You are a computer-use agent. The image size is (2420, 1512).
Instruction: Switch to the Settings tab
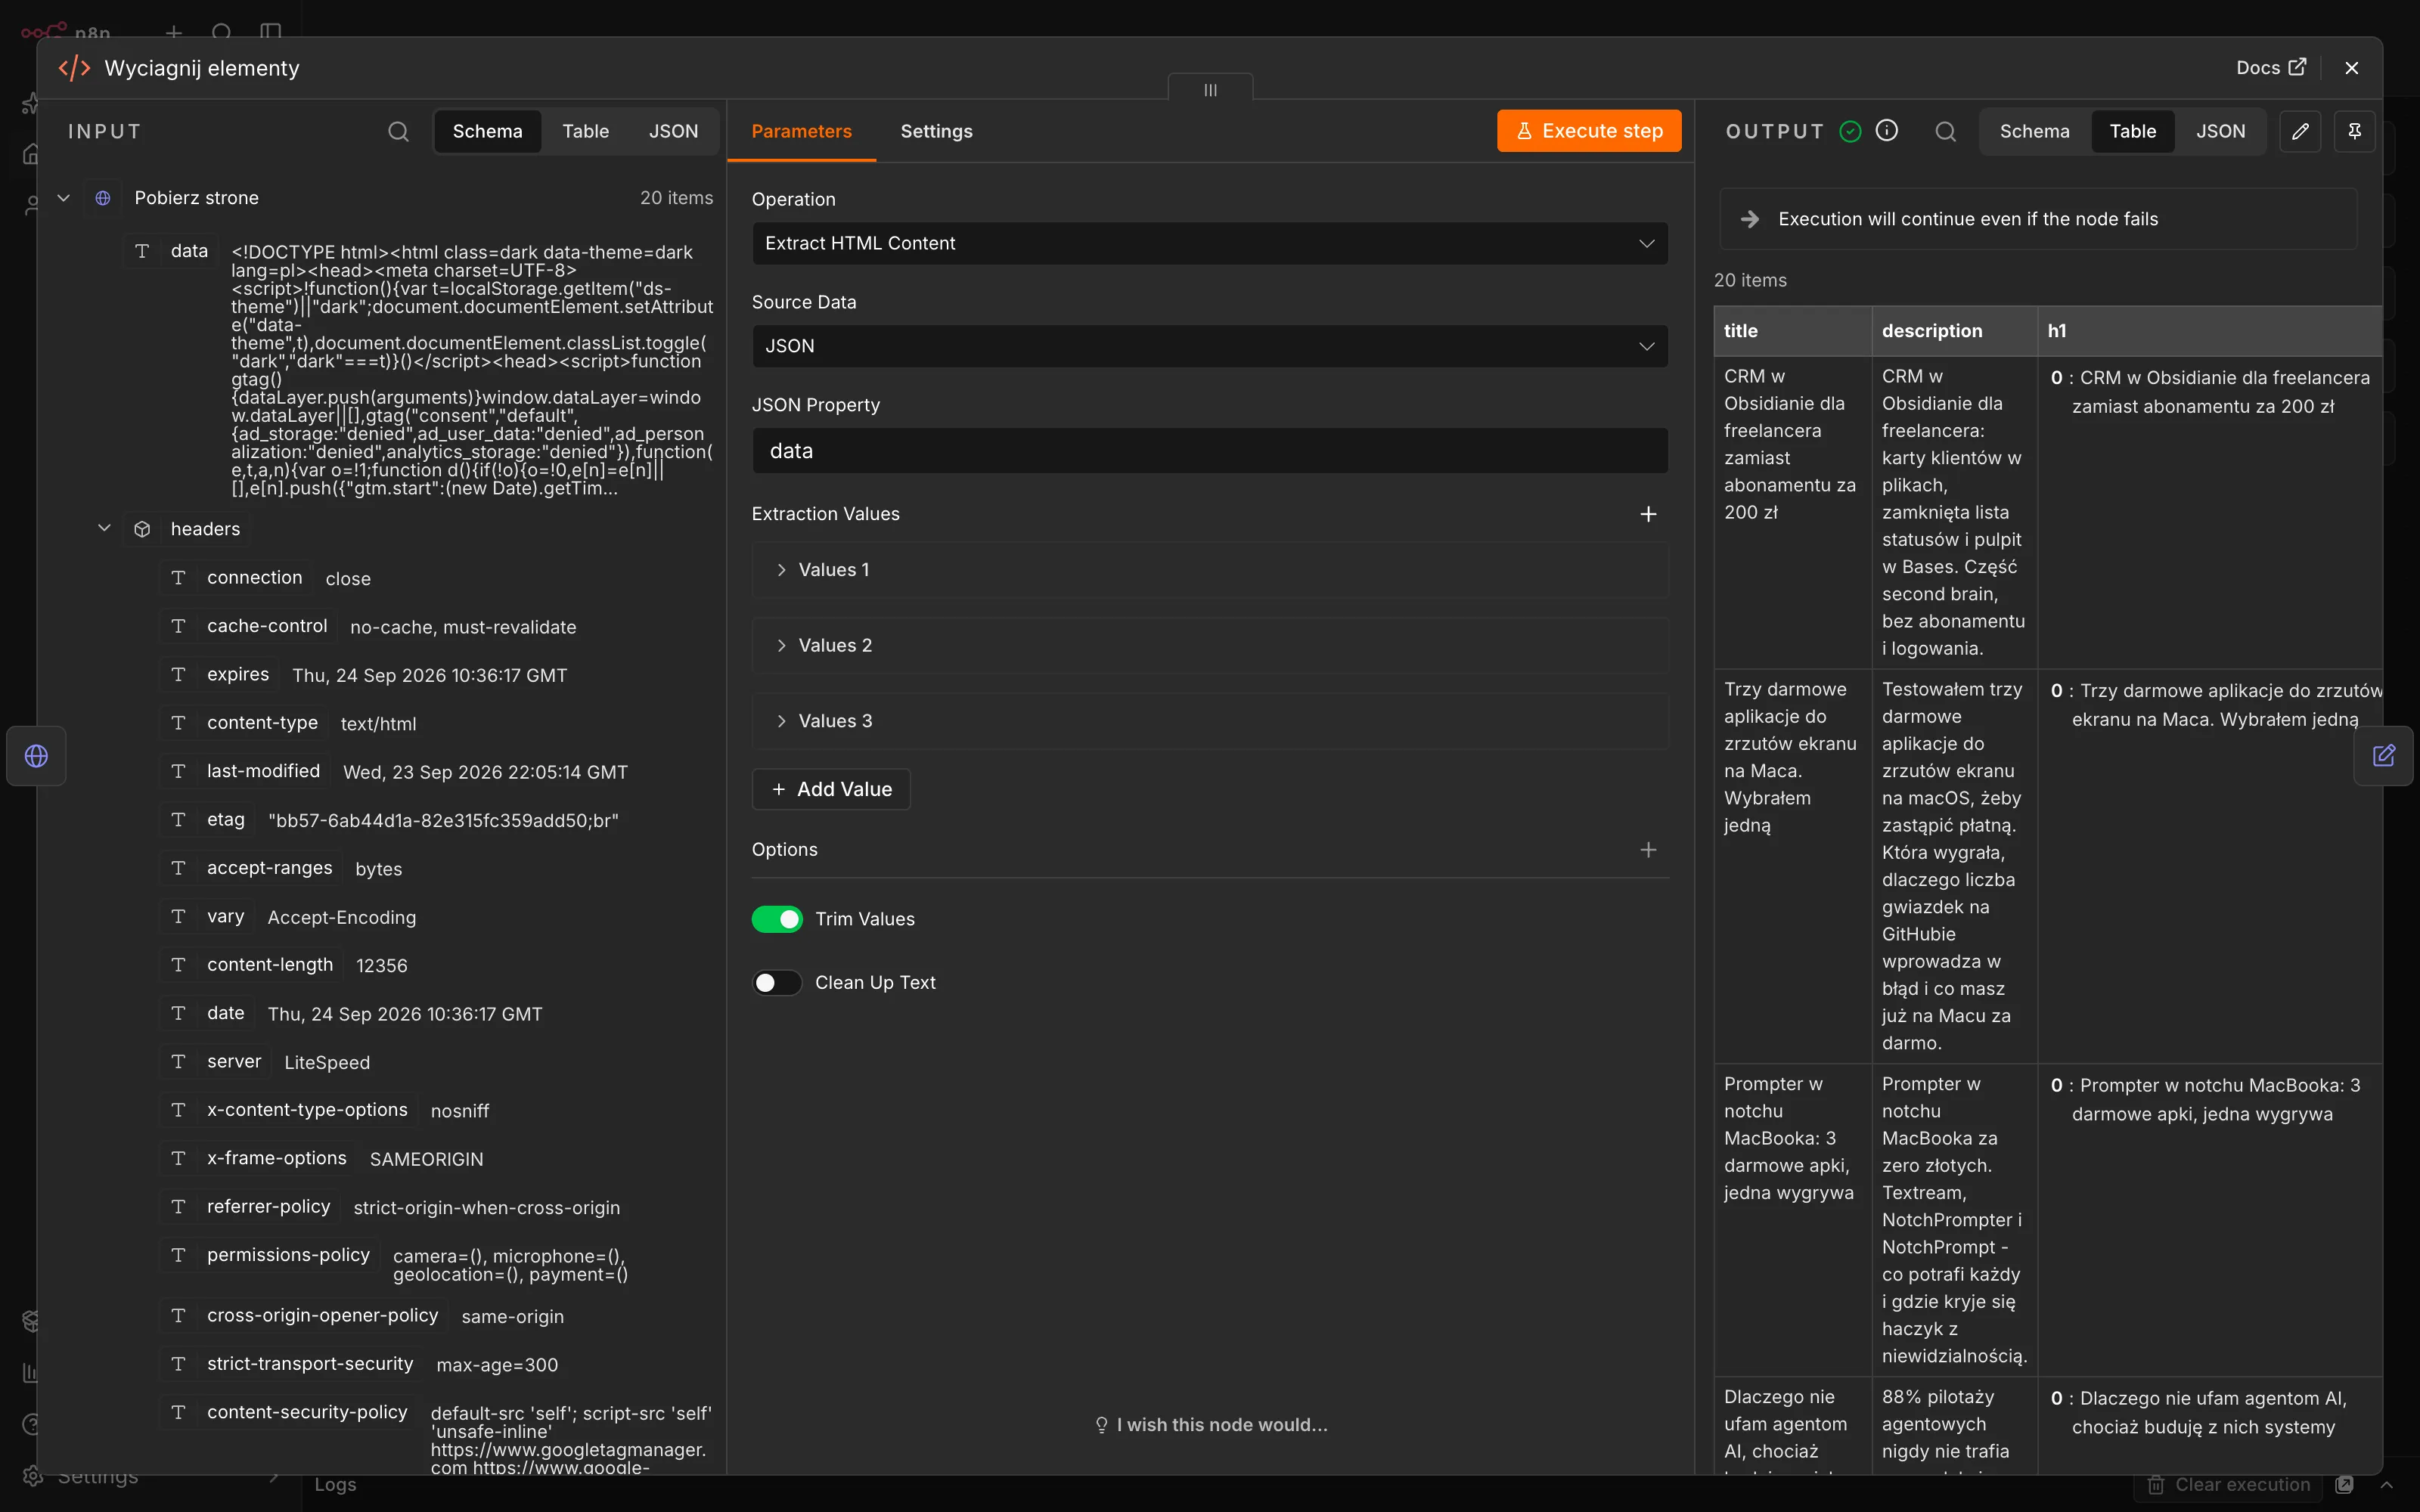coord(936,131)
